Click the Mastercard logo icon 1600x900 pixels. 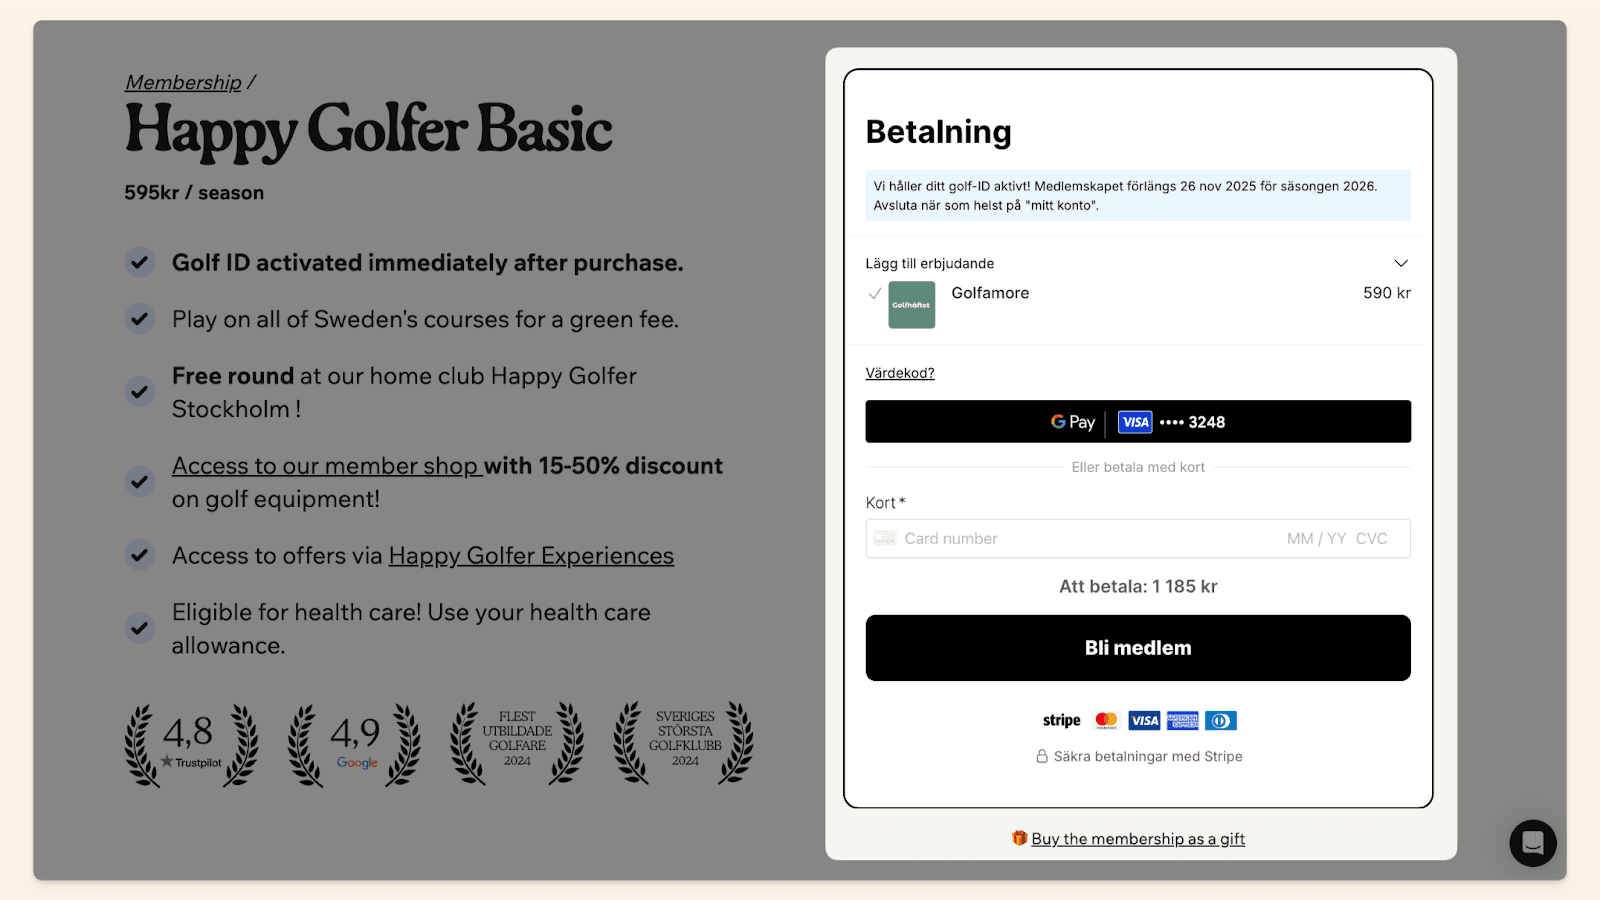[1106, 721]
